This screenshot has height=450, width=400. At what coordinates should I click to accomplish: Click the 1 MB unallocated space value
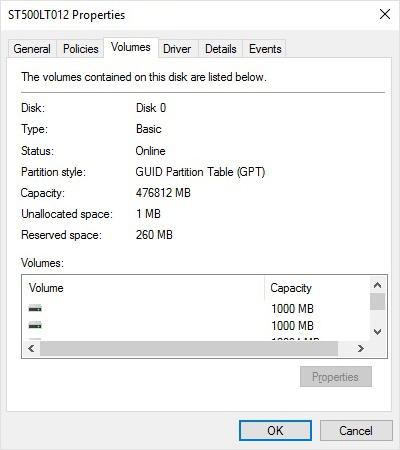click(148, 214)
